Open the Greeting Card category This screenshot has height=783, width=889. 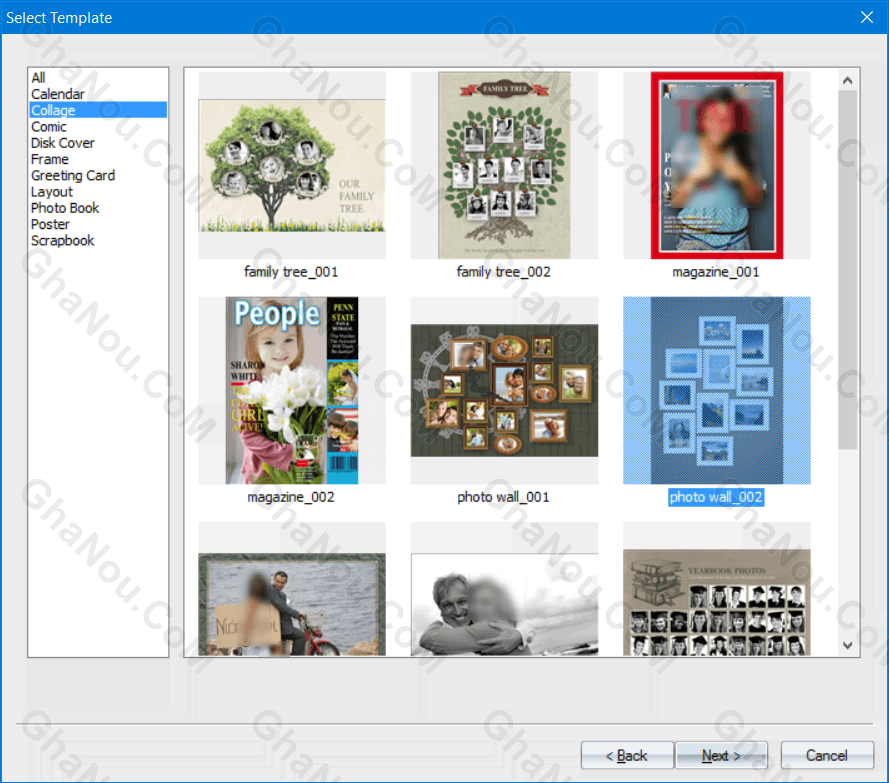[73, 175]
